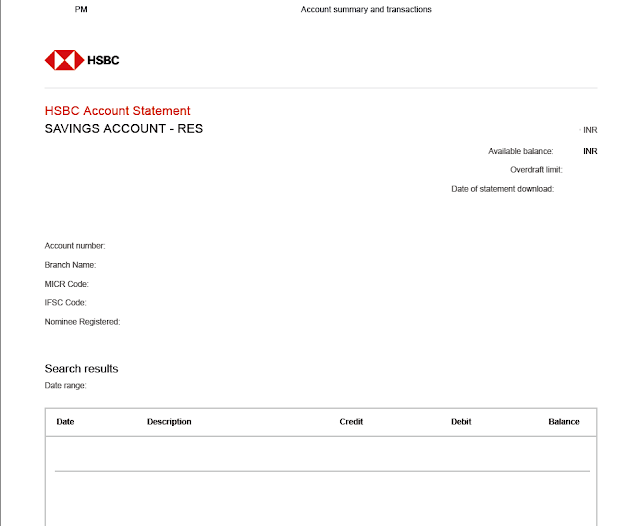Click the 'Date range:' label
The image size is (640, 526).
click(x=65, y=386)
